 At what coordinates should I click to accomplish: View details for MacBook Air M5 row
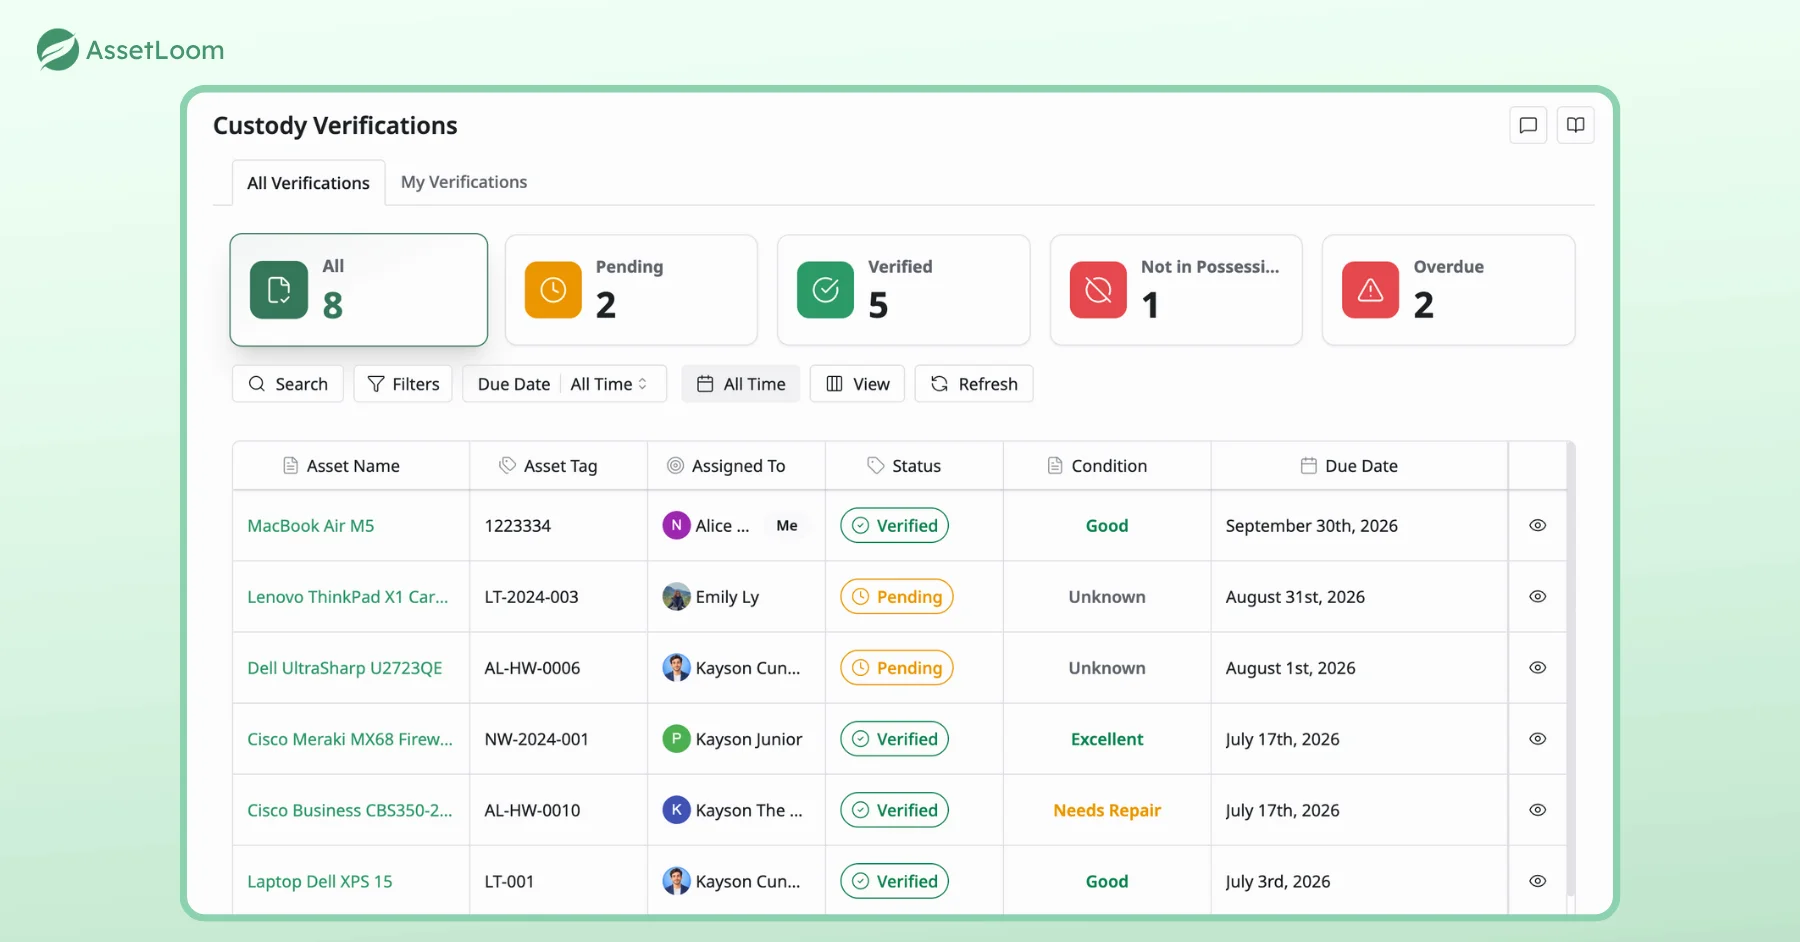(1538, 525)
